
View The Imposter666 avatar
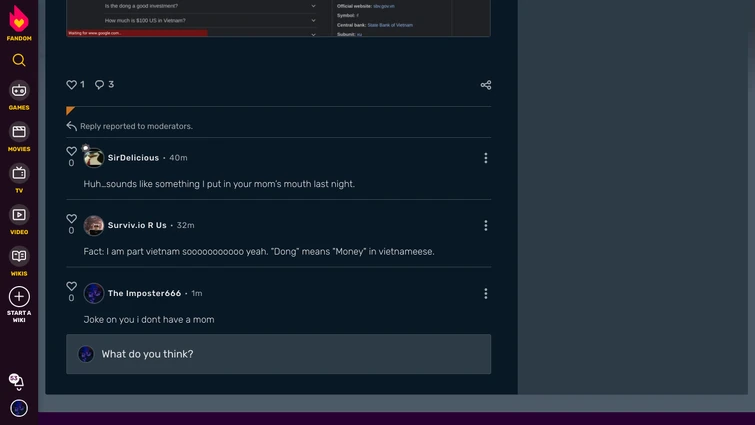pyautogui.click(x=93, y=293)
